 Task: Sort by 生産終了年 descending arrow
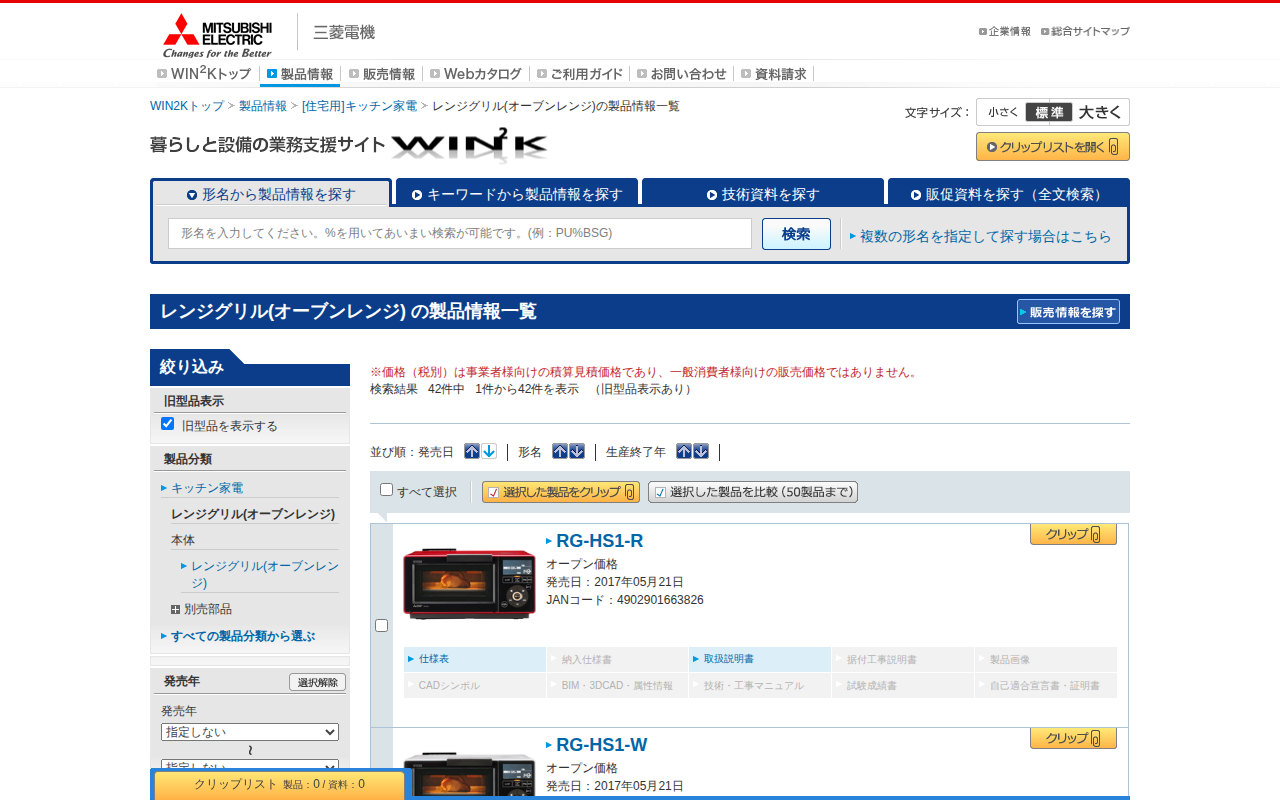(701, 452)
